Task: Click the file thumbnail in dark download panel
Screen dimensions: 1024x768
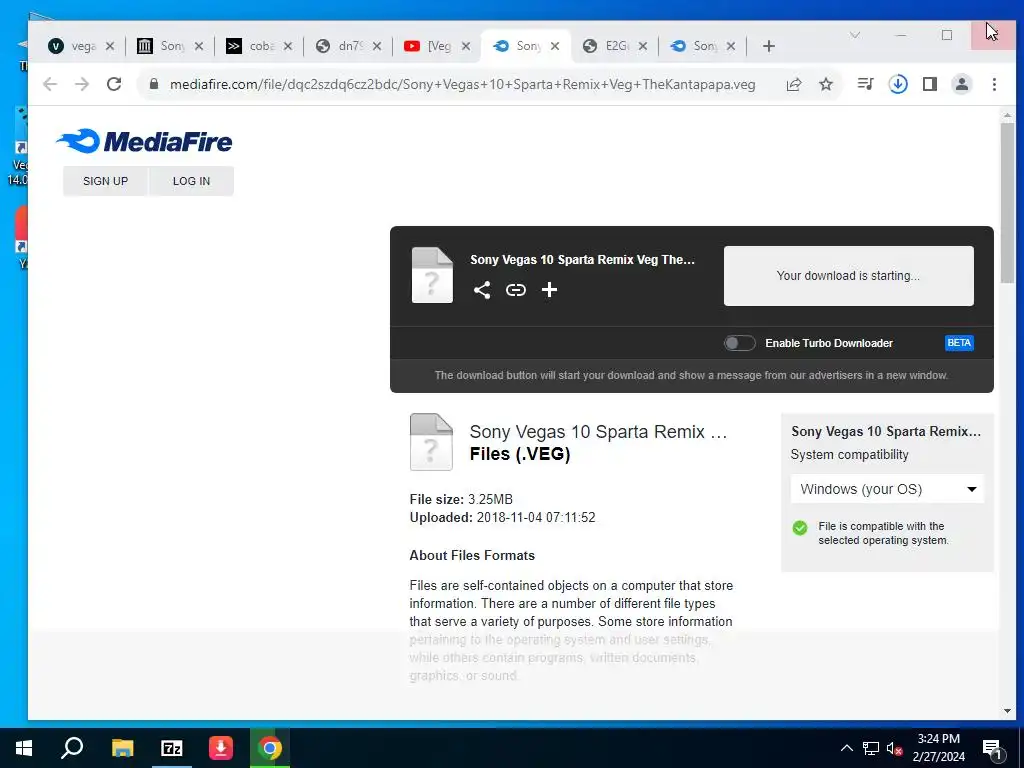Action: [x=432, y=275]
